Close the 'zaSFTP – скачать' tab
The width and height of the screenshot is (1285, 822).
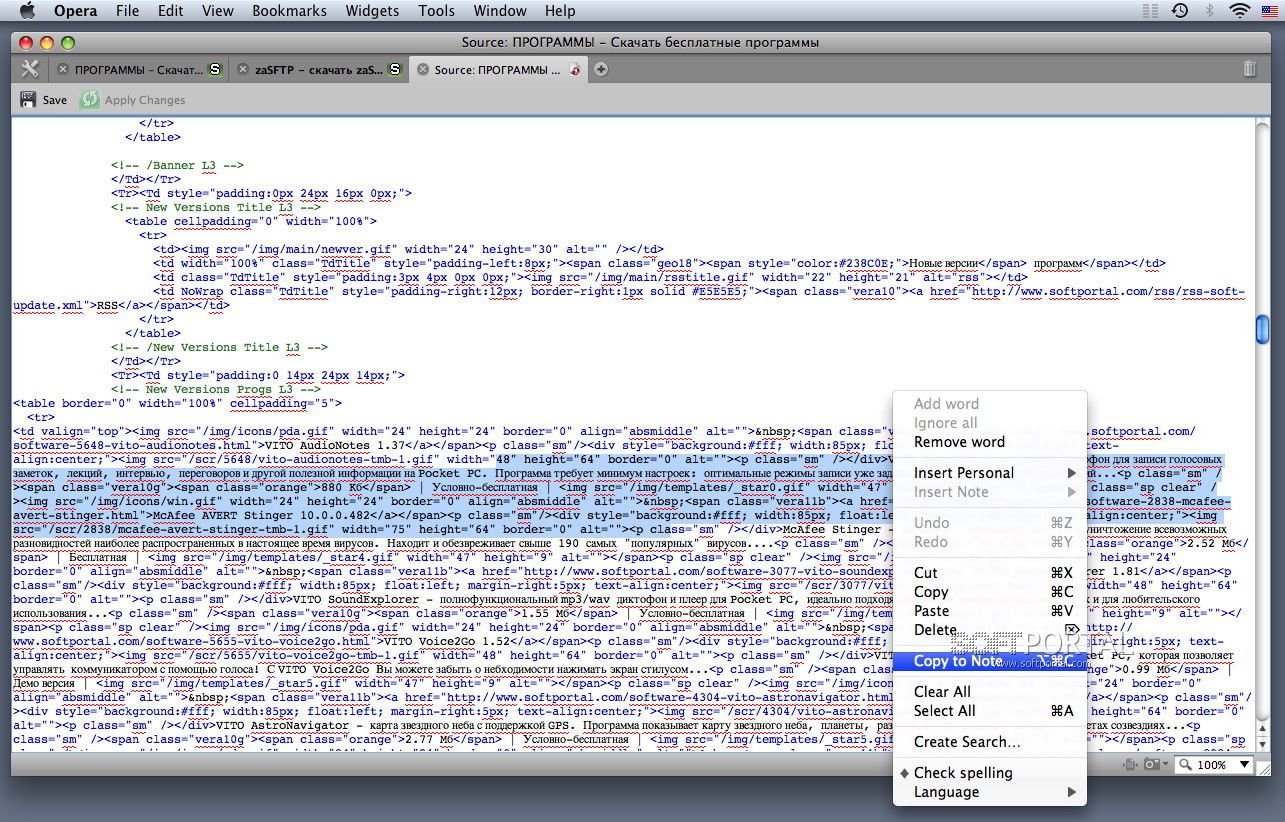coord(243,70)
